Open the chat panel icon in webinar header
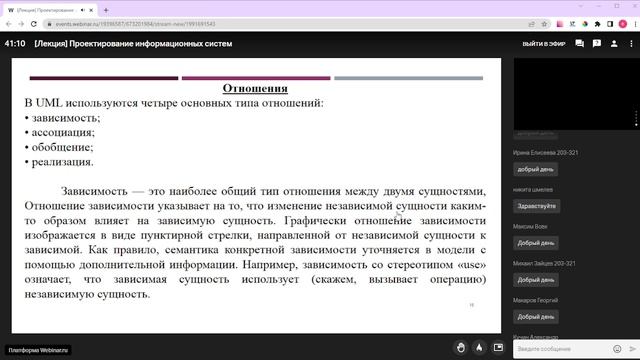The height and width of the screenshot is (360, 640). 579,43
